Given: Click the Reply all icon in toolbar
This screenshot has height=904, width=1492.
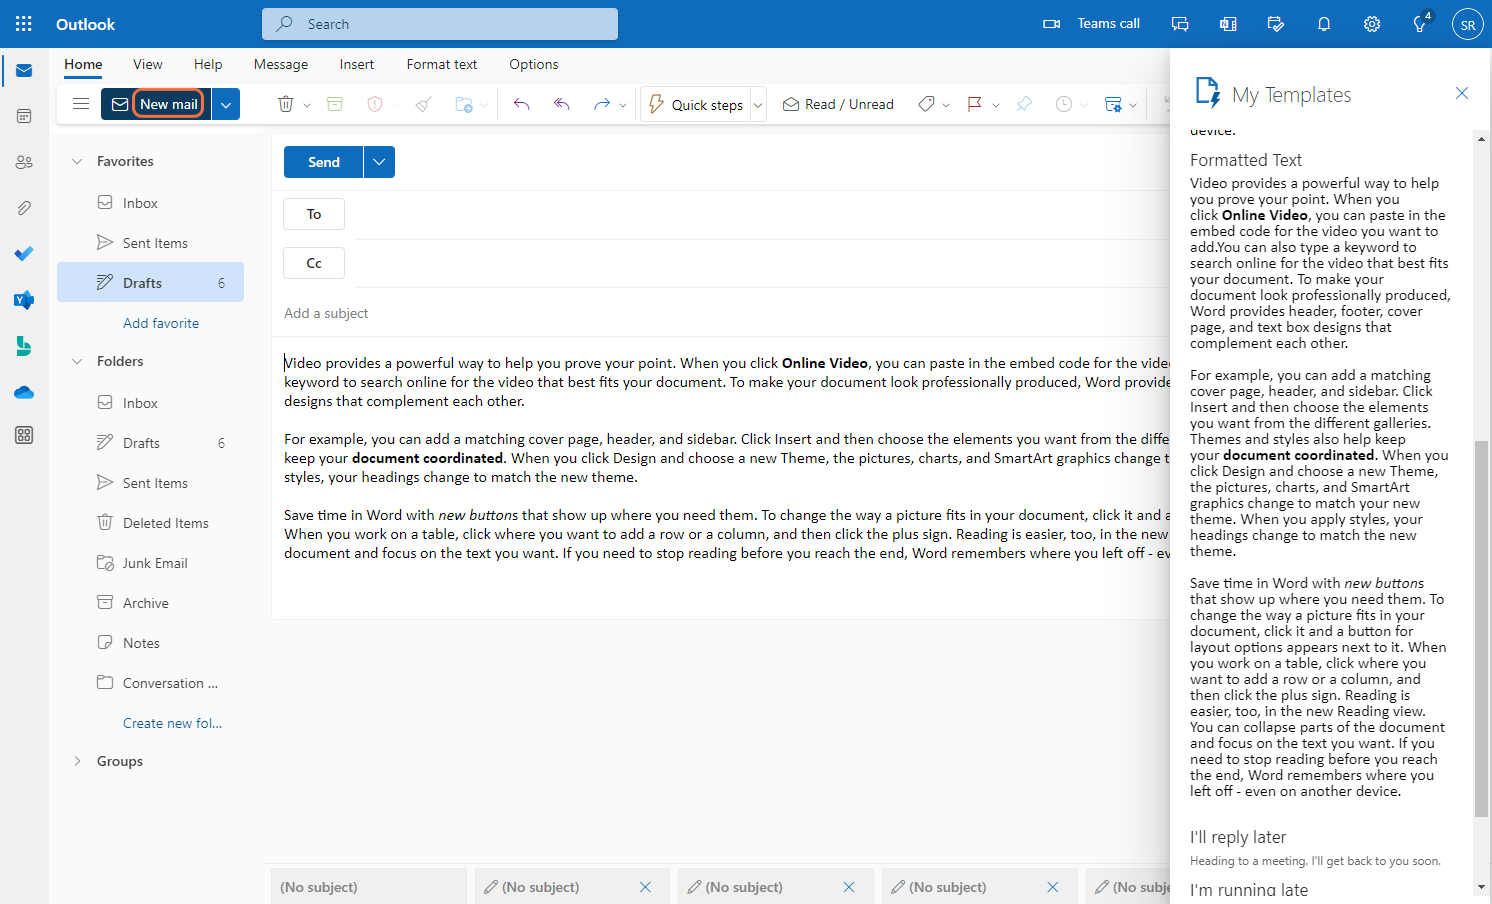Looking at the screenshot, I should [x=562, y=104].
